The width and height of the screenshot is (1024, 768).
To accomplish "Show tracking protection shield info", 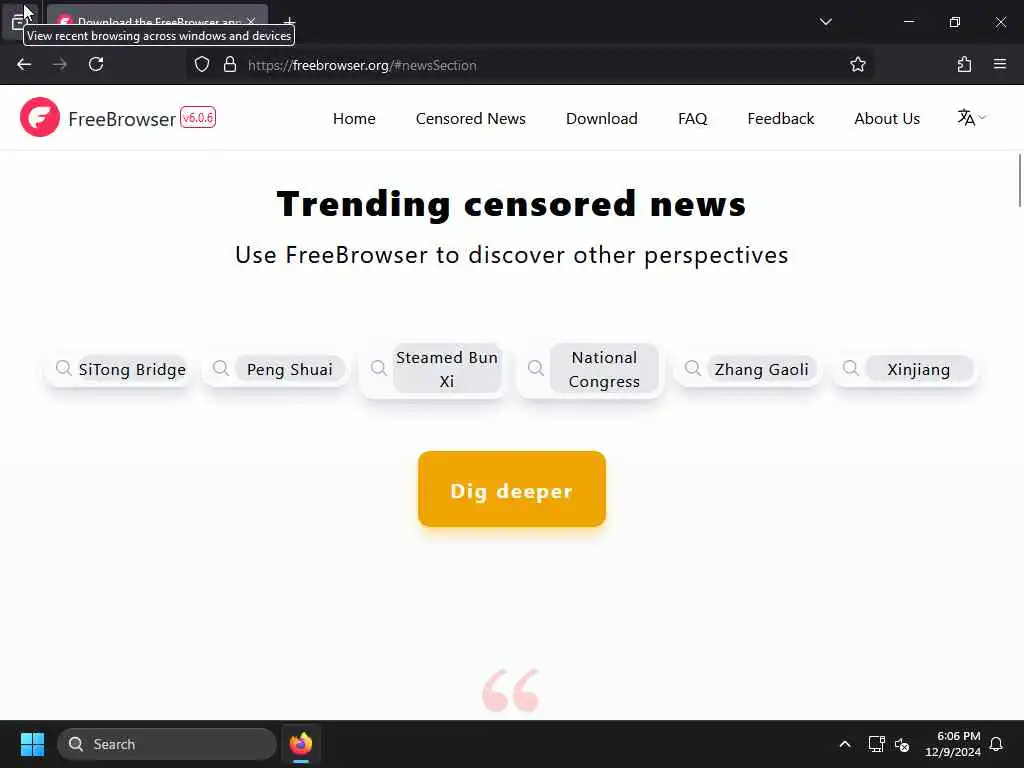I will click(202, 65).
